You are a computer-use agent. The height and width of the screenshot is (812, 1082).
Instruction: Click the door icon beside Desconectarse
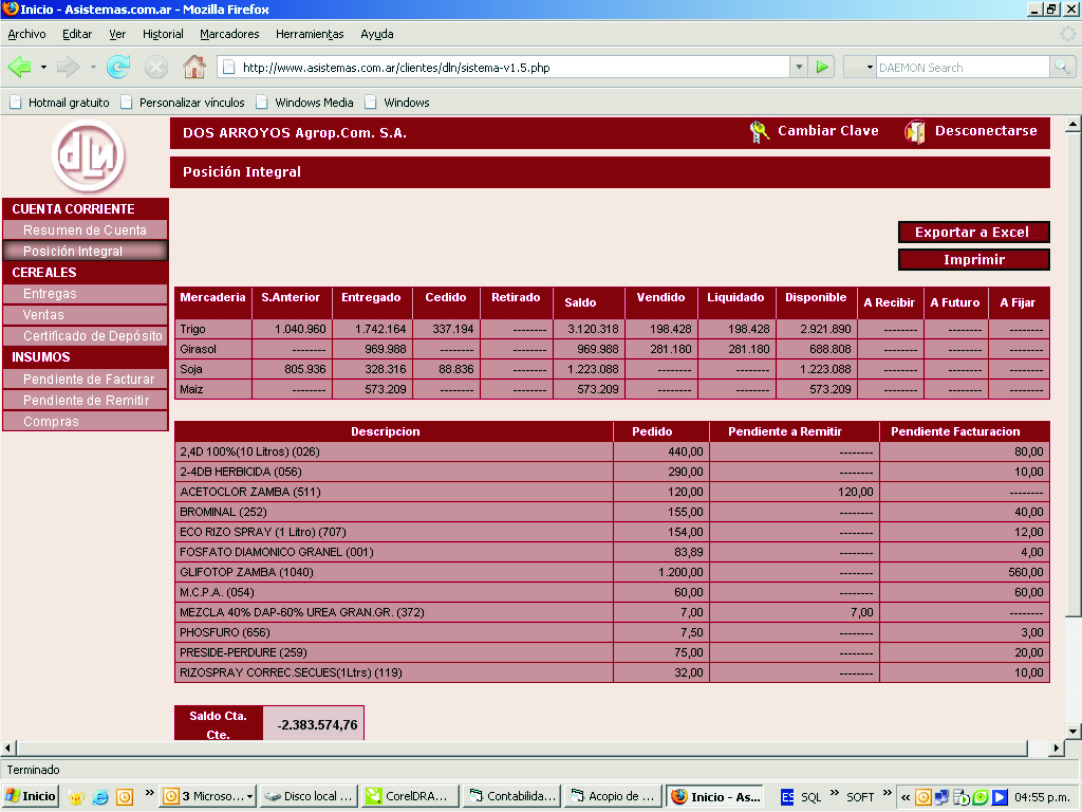pyautogui.click(x=914, y=132)
